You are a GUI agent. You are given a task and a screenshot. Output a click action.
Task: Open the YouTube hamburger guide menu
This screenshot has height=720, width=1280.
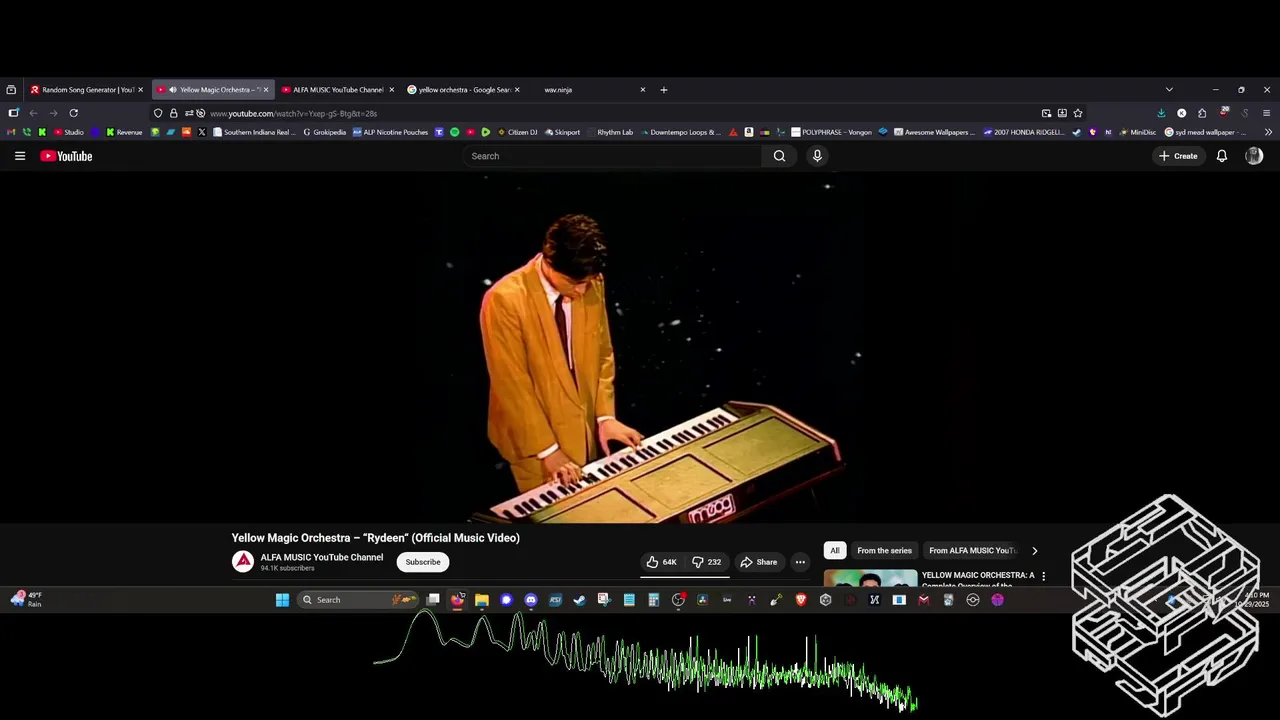19,156
